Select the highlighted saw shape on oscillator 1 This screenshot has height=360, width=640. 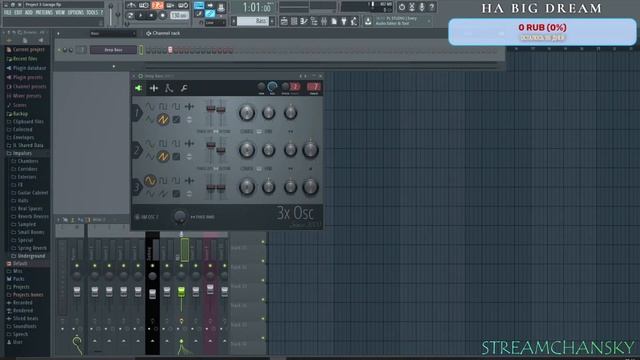coord(163,120)
